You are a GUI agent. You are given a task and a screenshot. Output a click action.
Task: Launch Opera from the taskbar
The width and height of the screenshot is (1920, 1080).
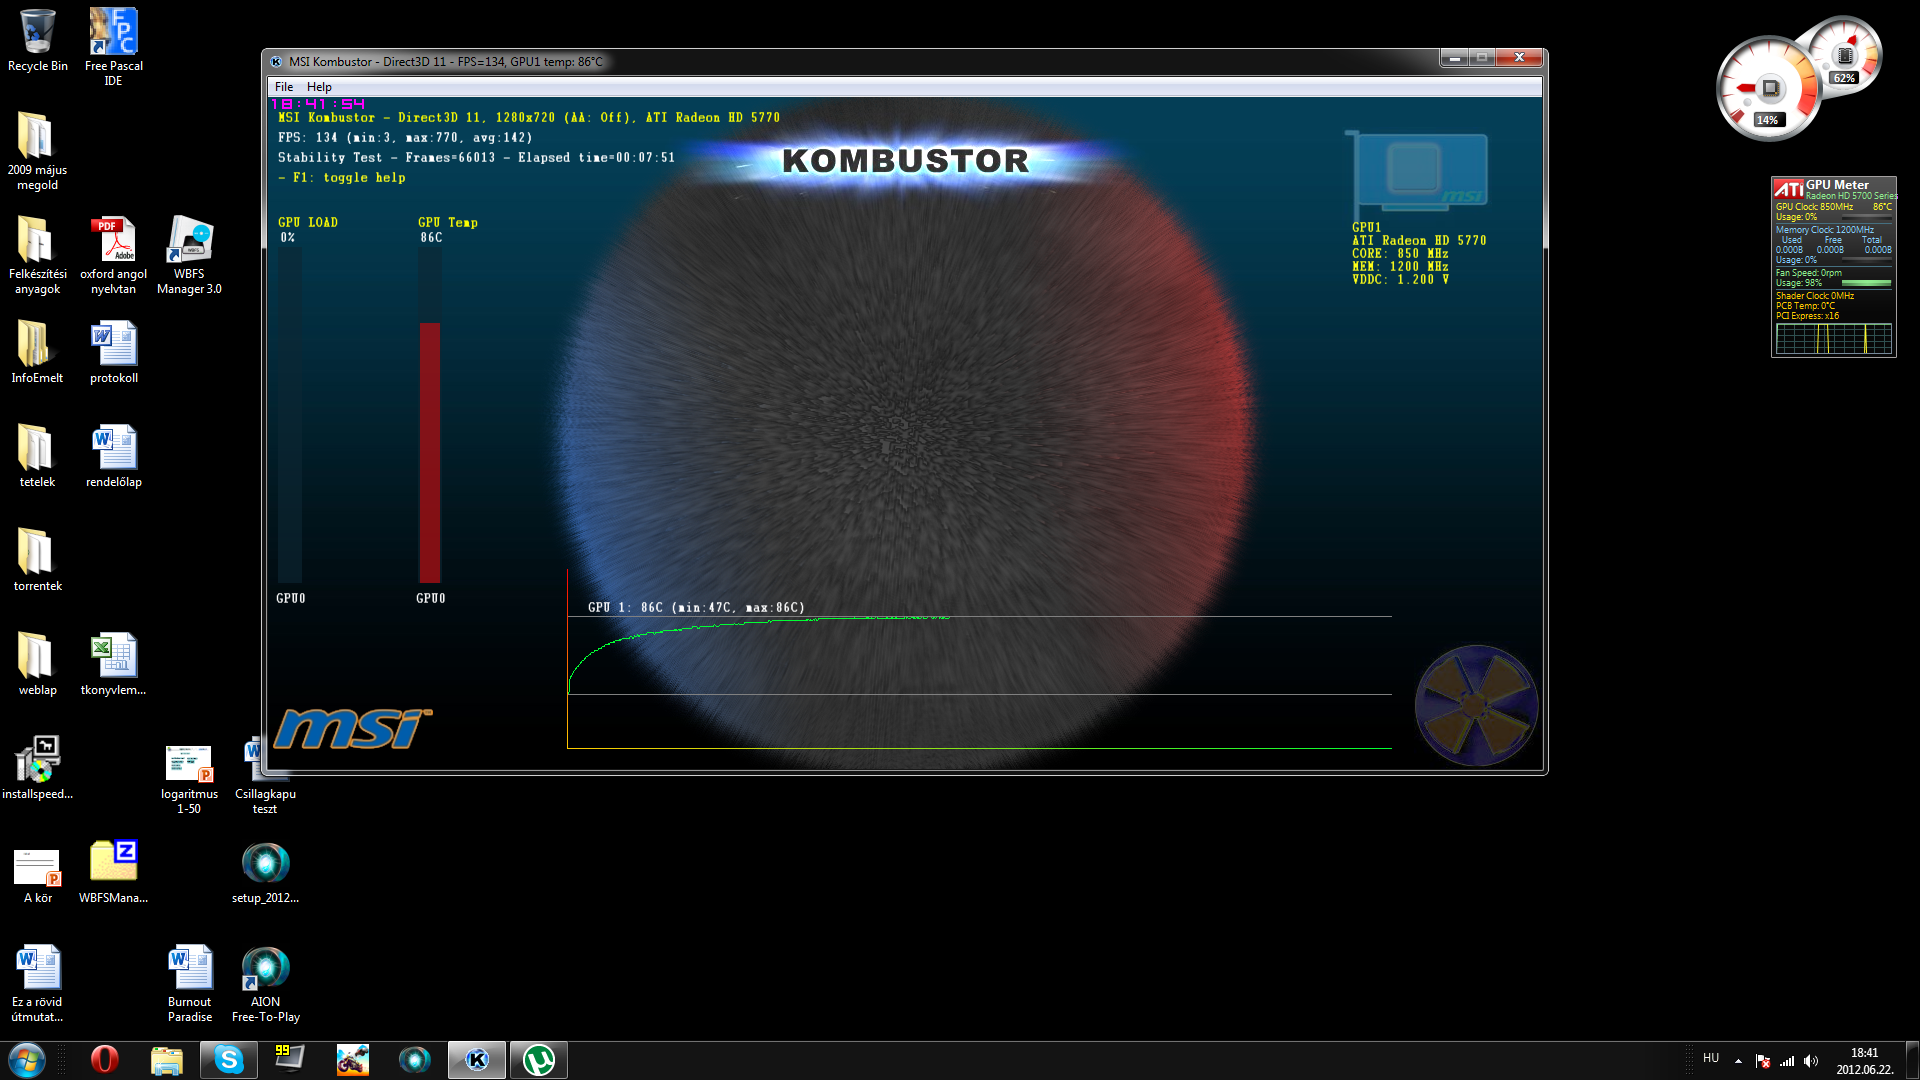click(x=104, y=1060)
